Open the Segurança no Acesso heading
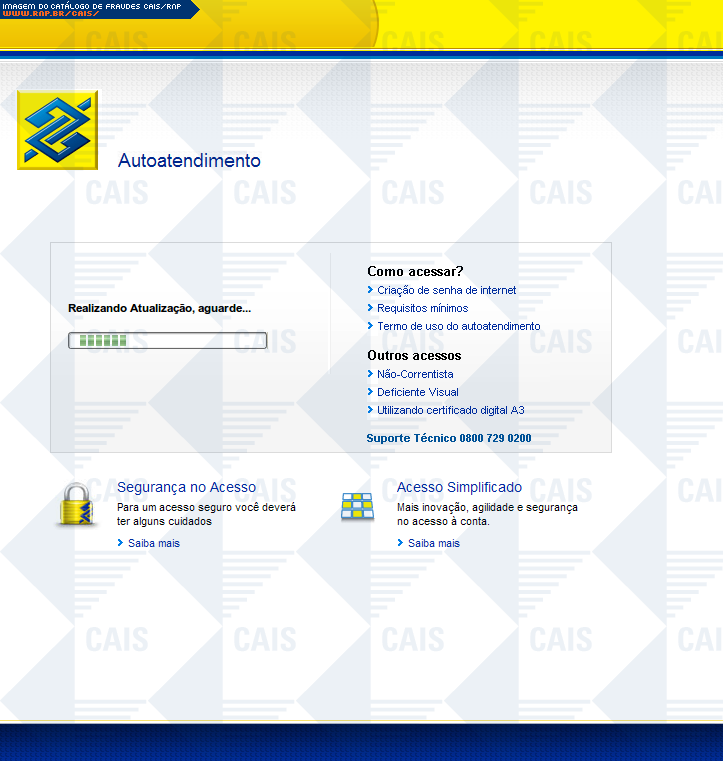The width and height of the screenshot is (723, 761). tap(186, 487)
